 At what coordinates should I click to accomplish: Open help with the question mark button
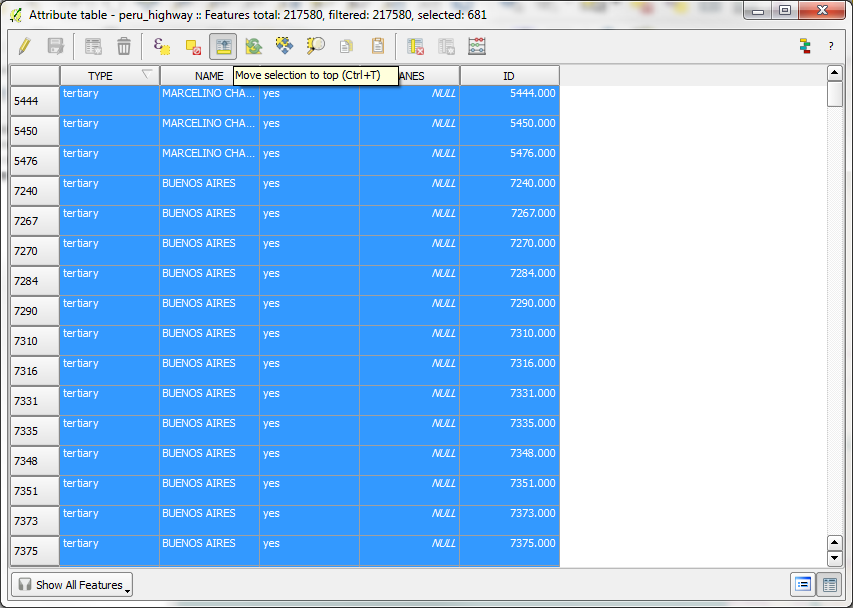830,46
